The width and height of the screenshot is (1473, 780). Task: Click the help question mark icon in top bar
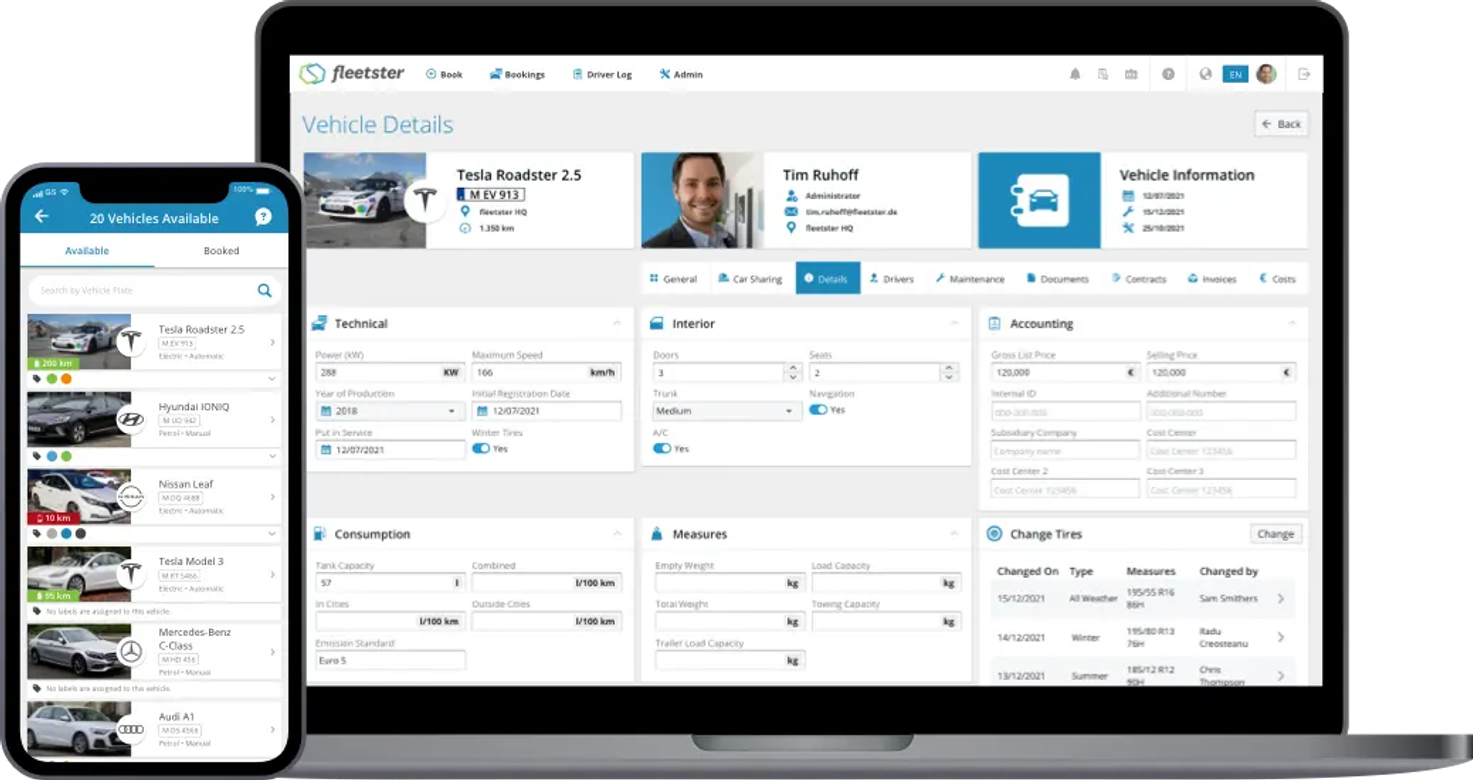coord(1168,74)
